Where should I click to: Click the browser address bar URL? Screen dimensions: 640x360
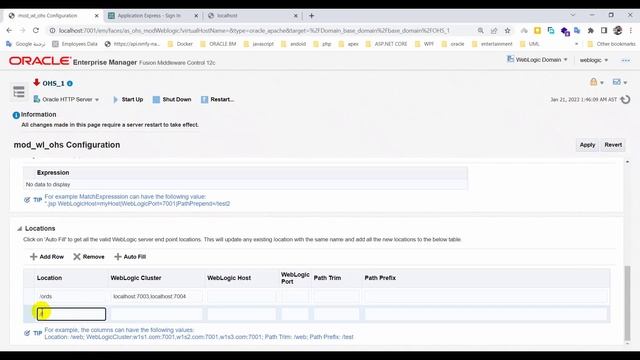click(x=254, y=31)
